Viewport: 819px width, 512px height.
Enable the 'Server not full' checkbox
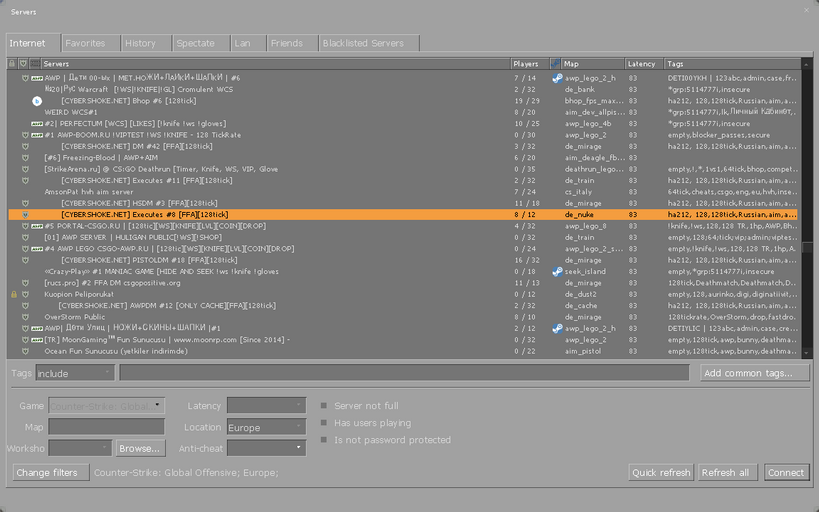324,406
